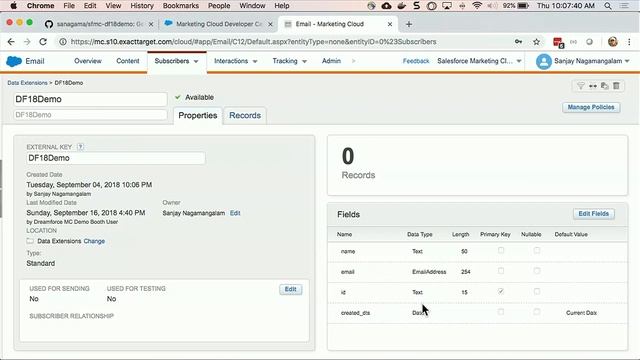The image size is (640, 360).
Task: Open the Admin menu item
Action: pos(331,61)
